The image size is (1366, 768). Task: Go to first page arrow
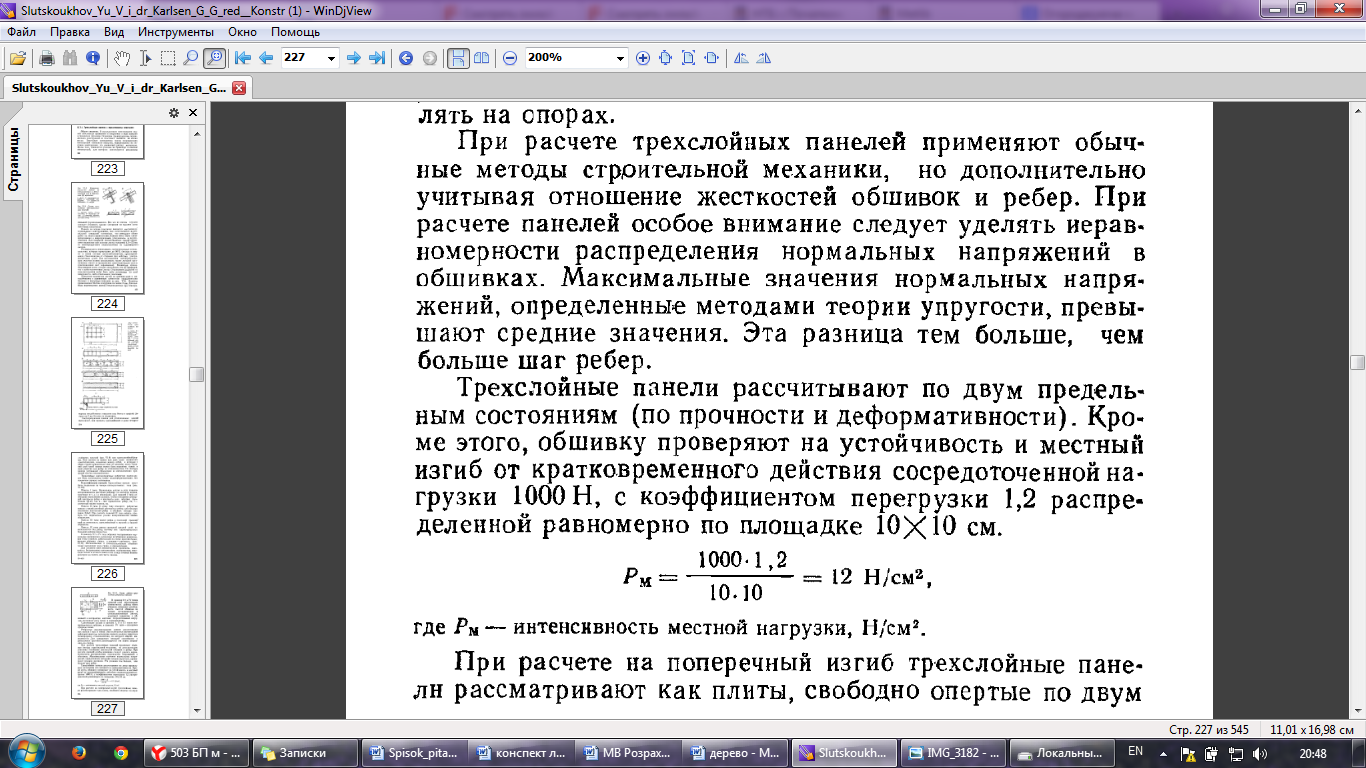pyautogui.click(x=243, y=58)
